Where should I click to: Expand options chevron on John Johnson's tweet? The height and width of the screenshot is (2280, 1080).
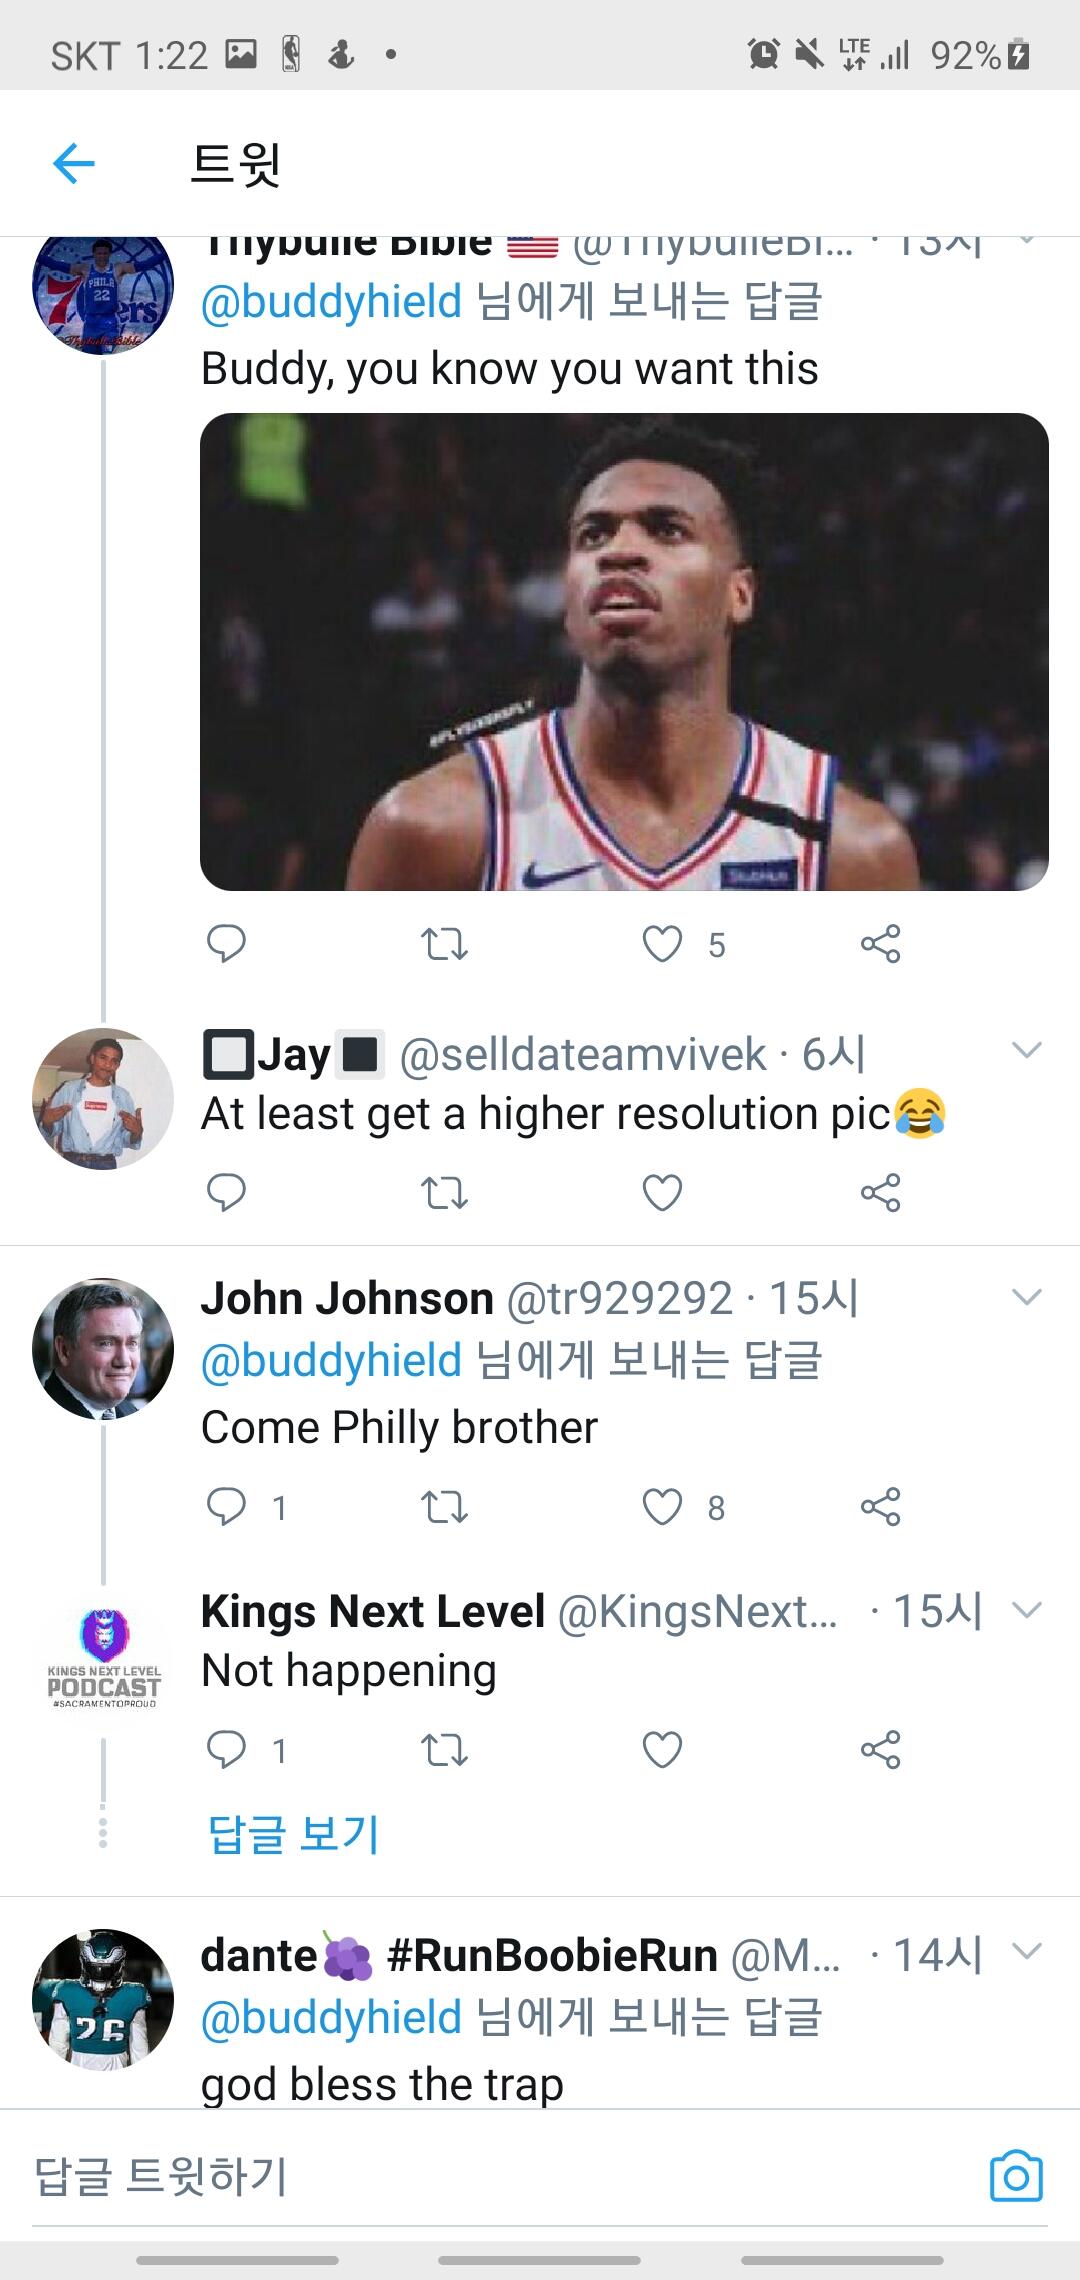pyautogui.click(x=1027, y=1297)
